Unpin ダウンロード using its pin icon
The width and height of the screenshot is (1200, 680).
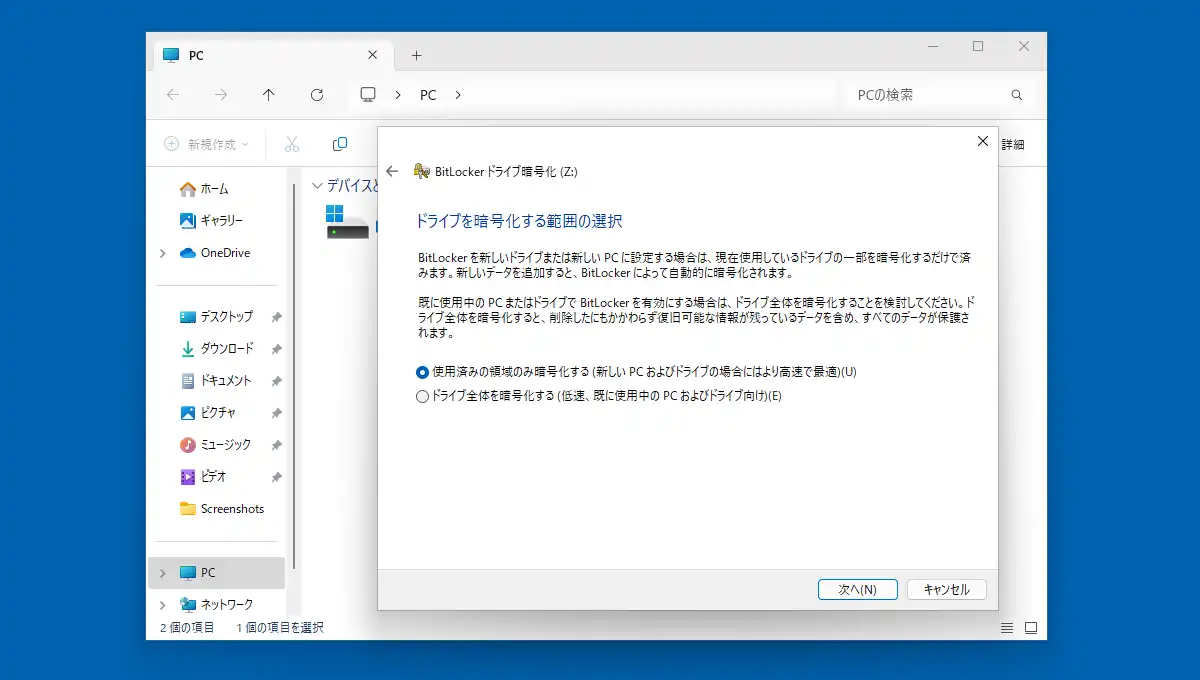point(276,349)
